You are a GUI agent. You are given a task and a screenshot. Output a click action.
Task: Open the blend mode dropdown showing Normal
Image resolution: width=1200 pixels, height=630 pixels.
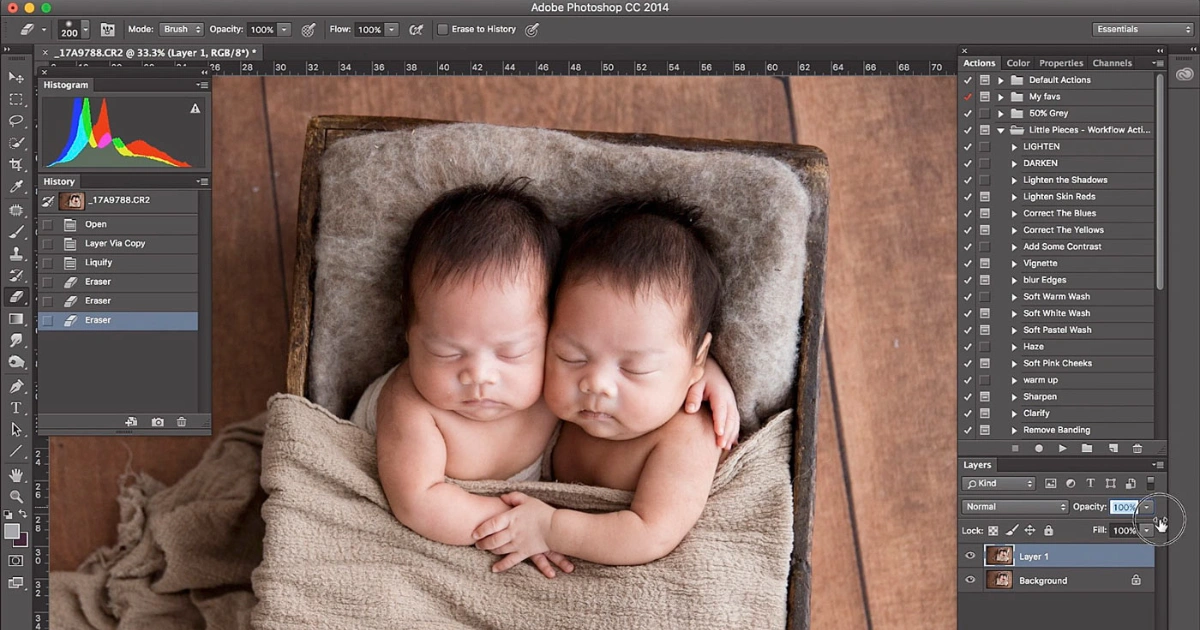pyautogui.click(x=1013, y=506)
